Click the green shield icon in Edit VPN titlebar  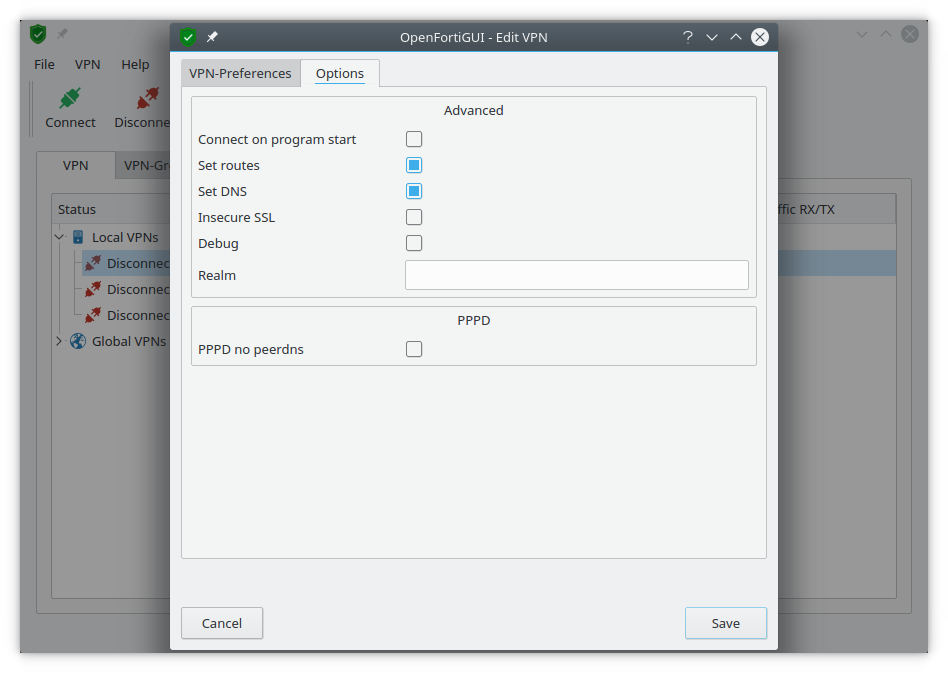(x=188, y=37)
